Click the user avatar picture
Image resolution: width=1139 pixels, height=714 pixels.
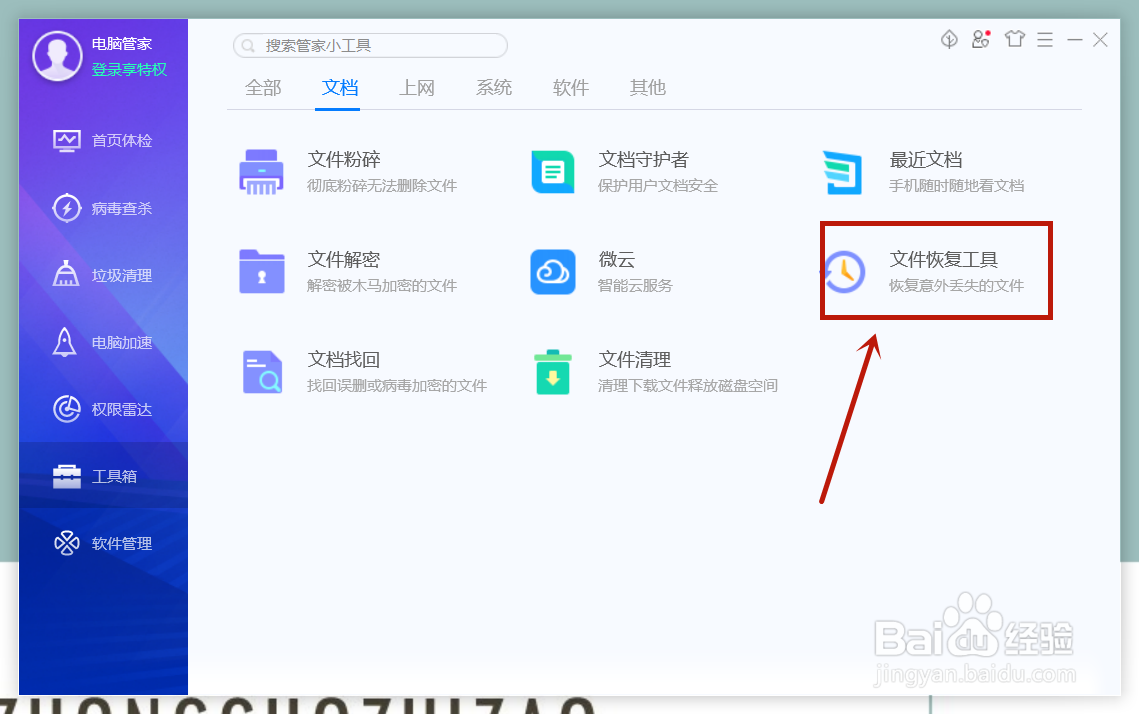(57, 56)
